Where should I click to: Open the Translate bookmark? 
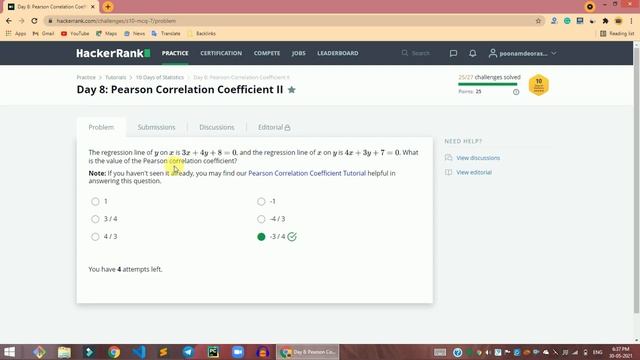166,33
